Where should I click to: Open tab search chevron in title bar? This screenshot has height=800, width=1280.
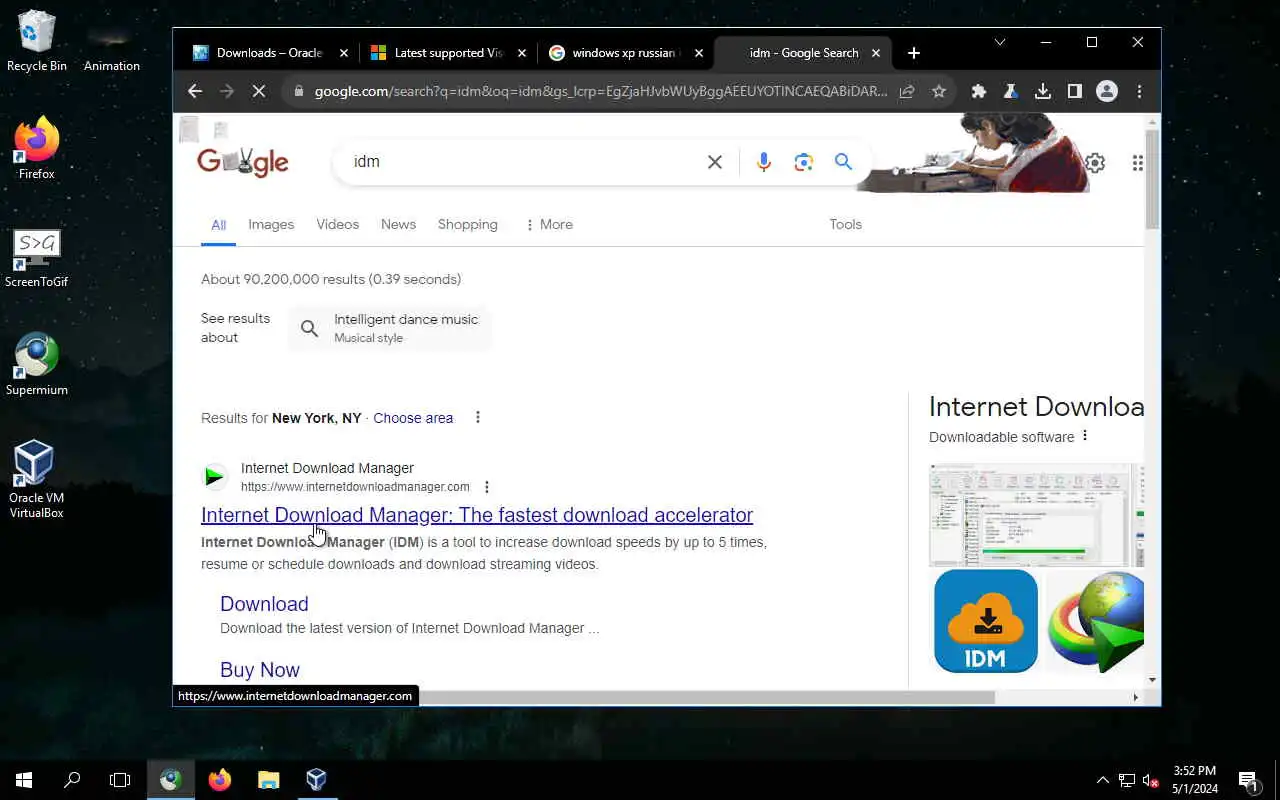click(1000, 42)
